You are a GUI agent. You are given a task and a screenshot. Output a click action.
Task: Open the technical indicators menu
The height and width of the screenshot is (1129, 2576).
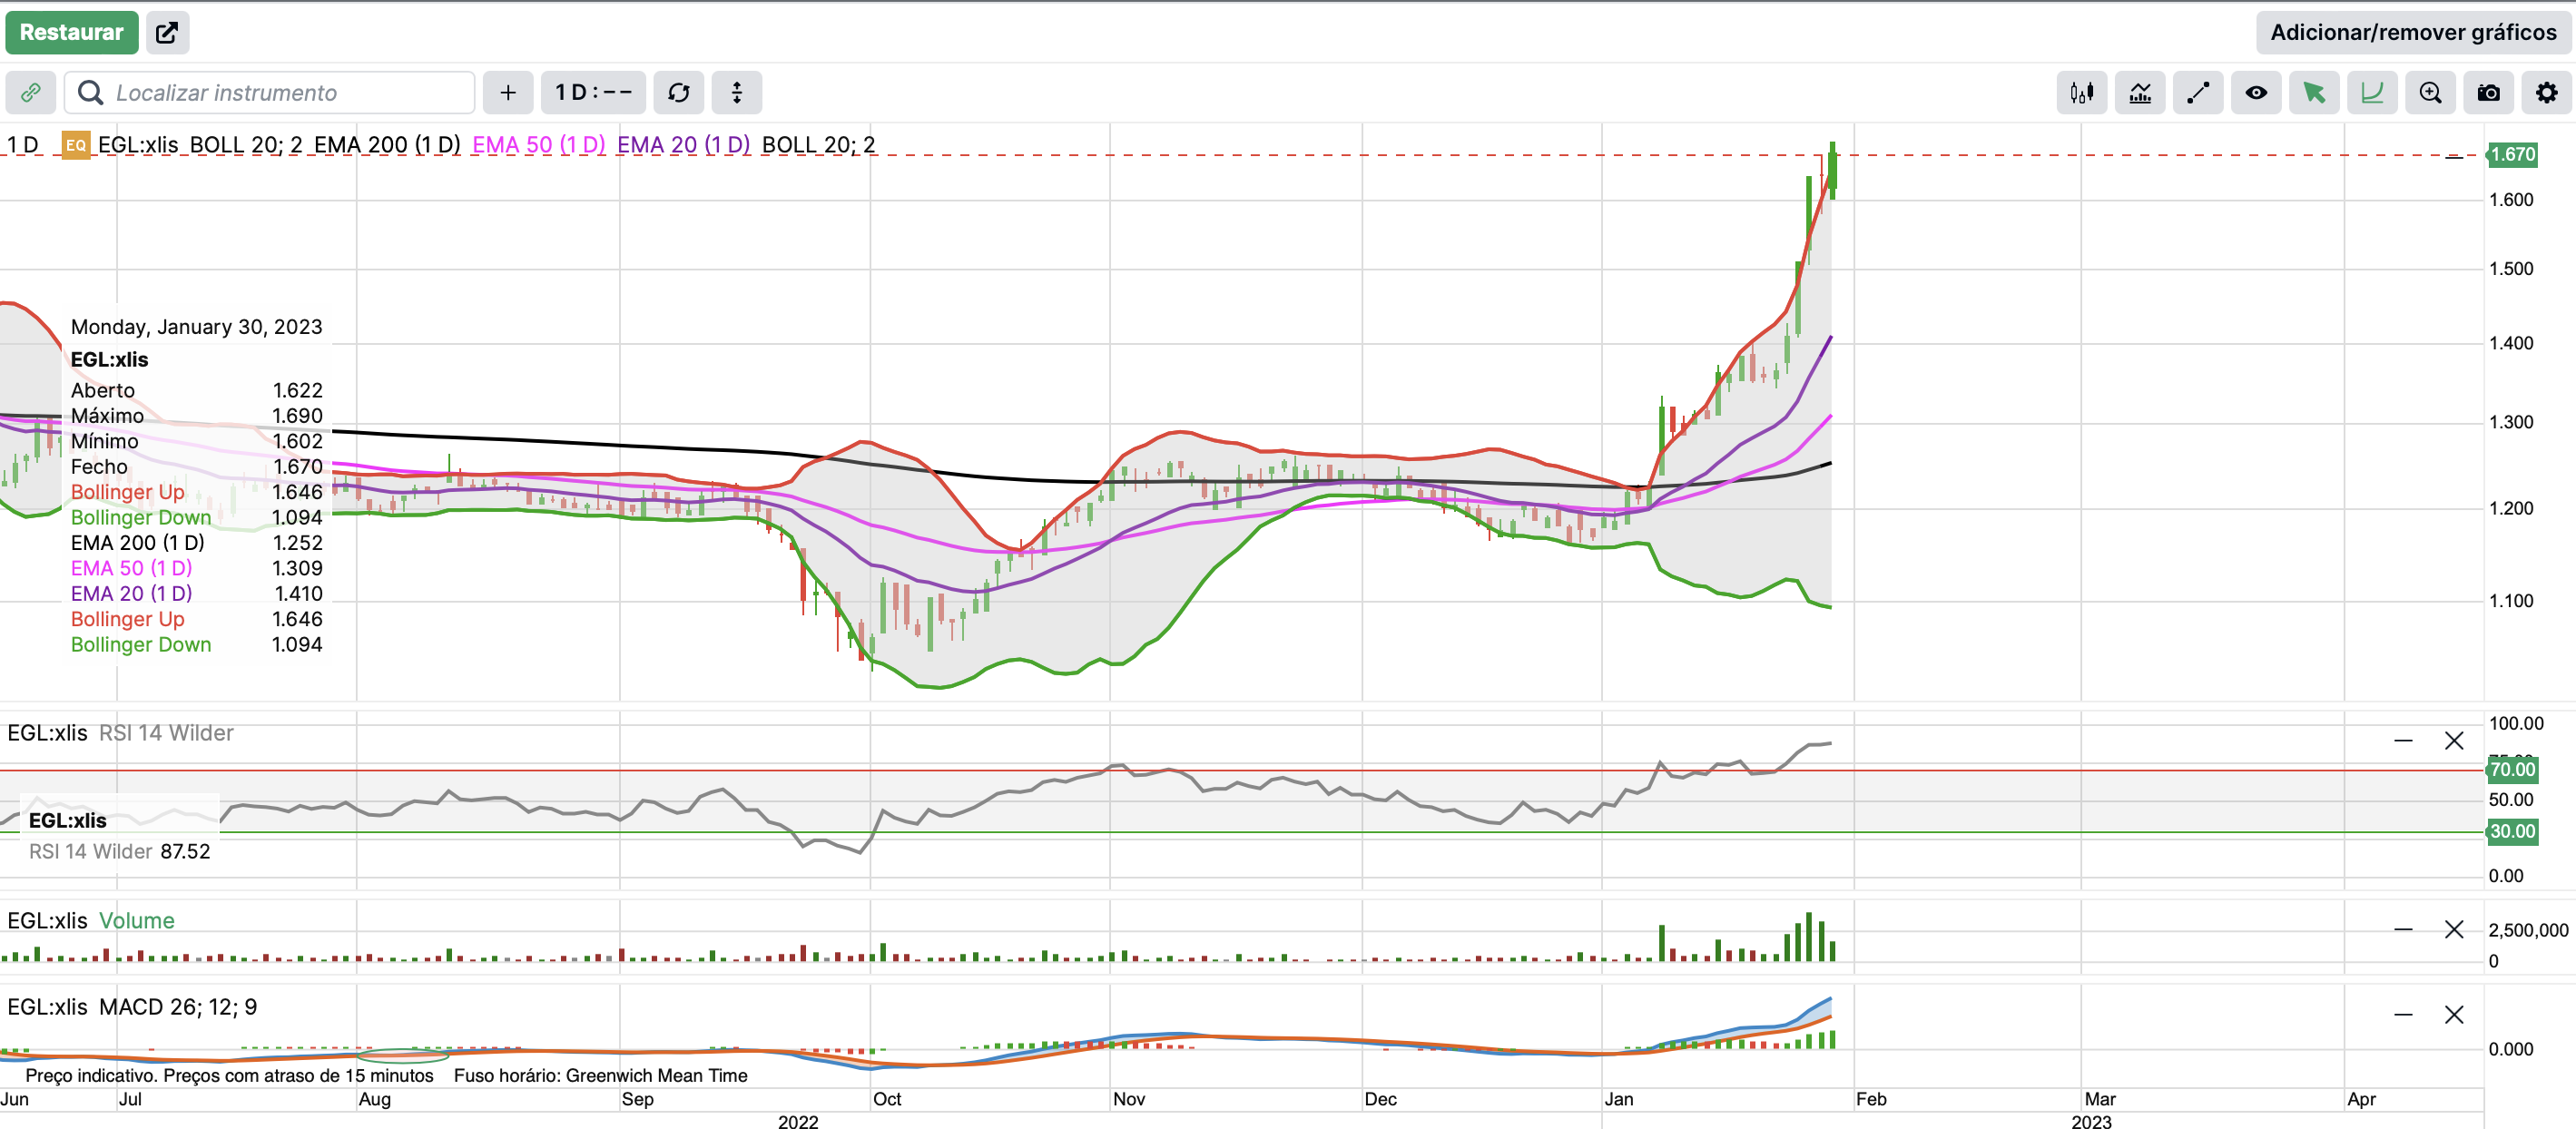click(2139, 93)
